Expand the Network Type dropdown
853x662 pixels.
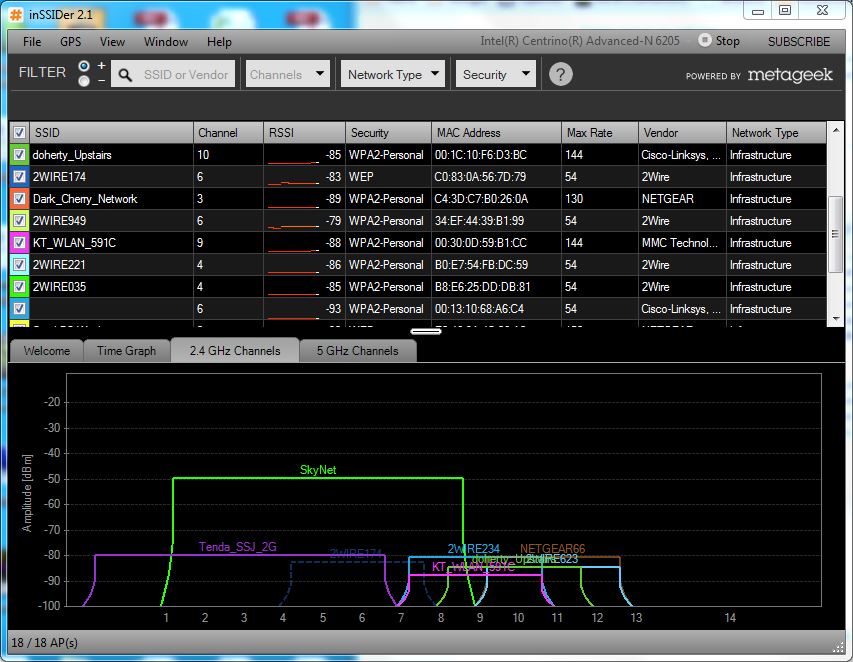coord(394,74)
